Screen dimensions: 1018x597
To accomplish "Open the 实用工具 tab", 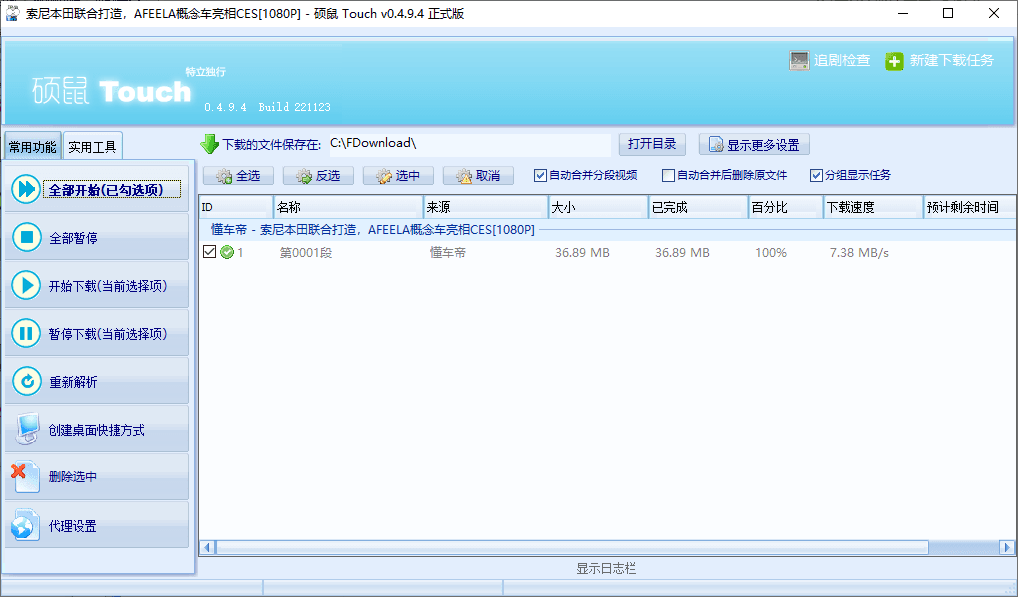I will (92, 147).
